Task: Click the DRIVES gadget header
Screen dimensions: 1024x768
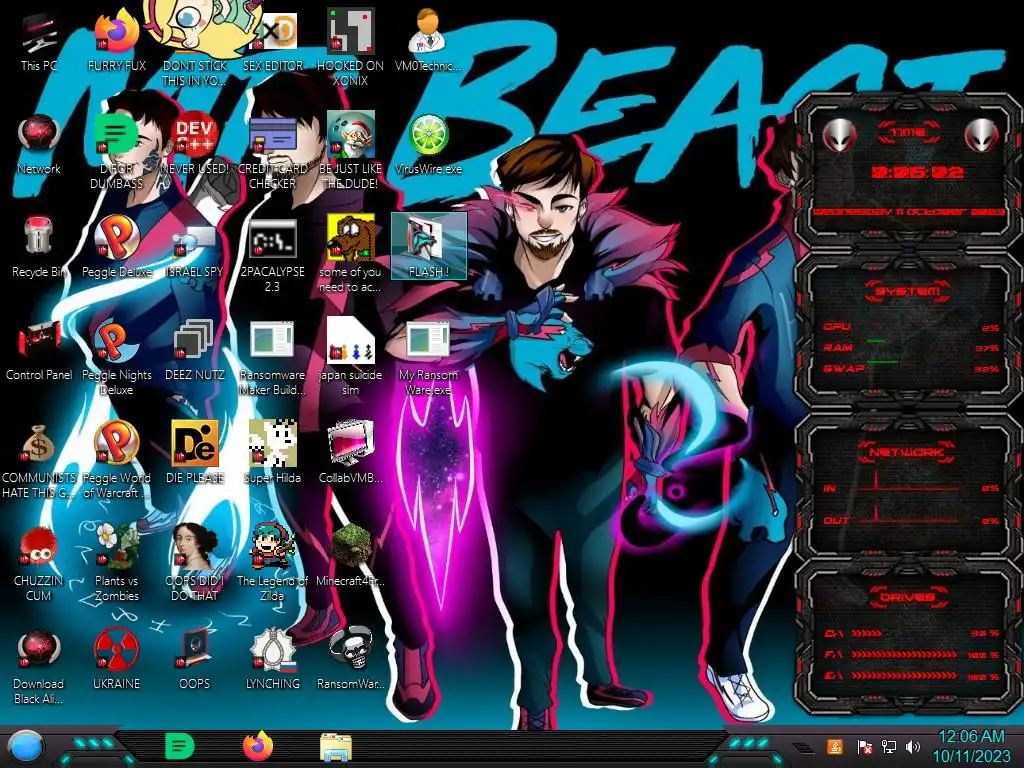Action: [906, 597]
